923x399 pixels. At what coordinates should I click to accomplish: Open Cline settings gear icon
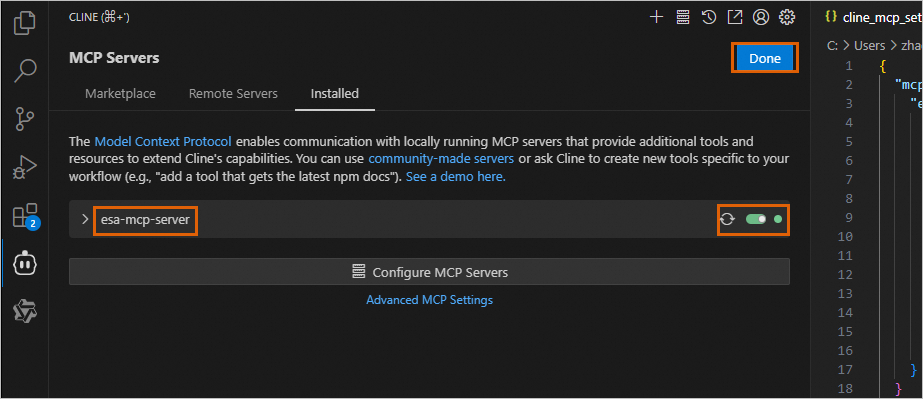coord(787,17)
